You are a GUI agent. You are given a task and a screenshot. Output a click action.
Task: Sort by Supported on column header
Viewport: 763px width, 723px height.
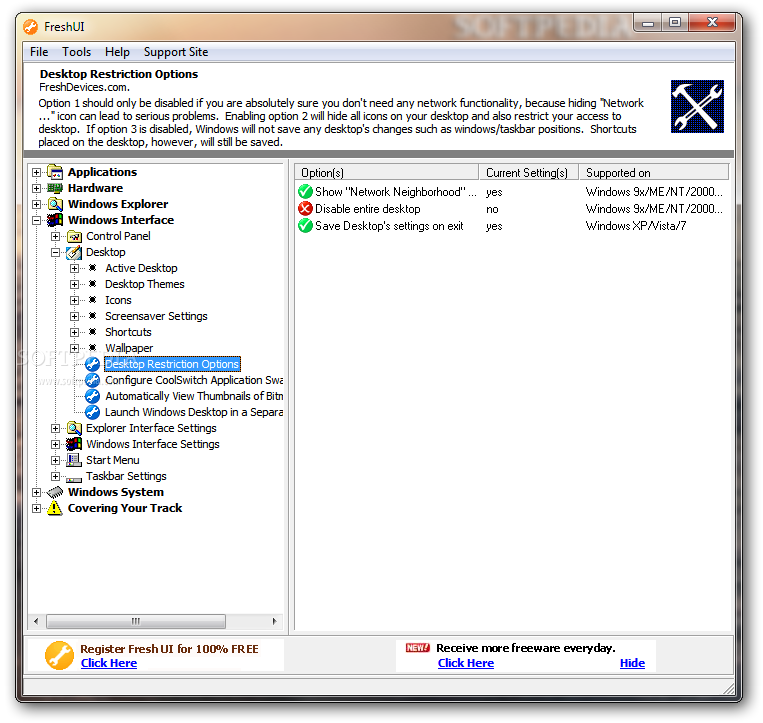(x=654, y=173)
